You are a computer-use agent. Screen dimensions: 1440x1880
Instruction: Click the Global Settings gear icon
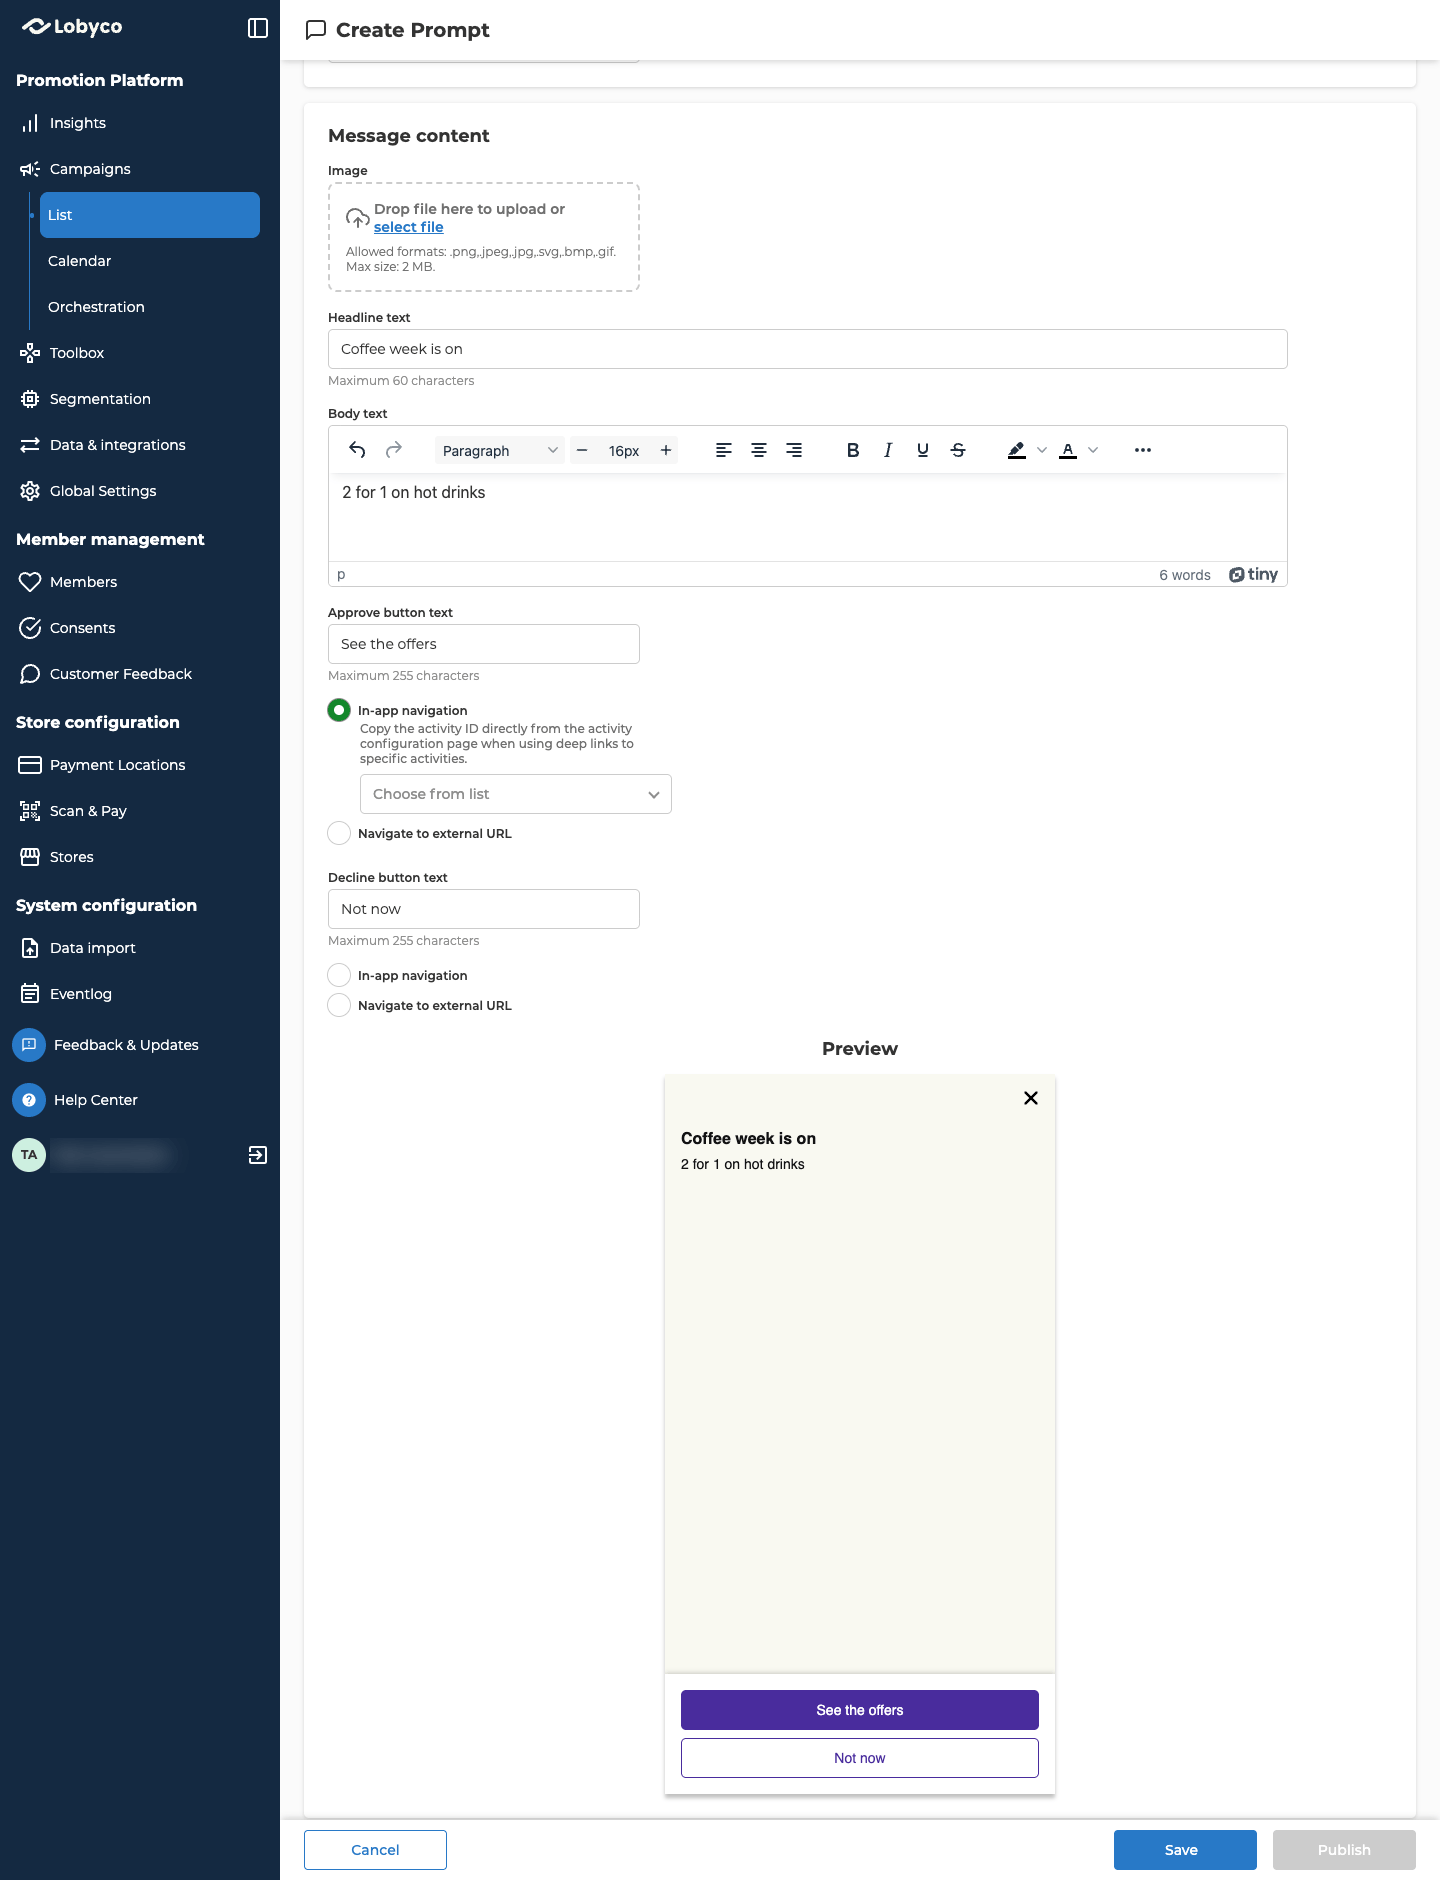coord(30,491)
